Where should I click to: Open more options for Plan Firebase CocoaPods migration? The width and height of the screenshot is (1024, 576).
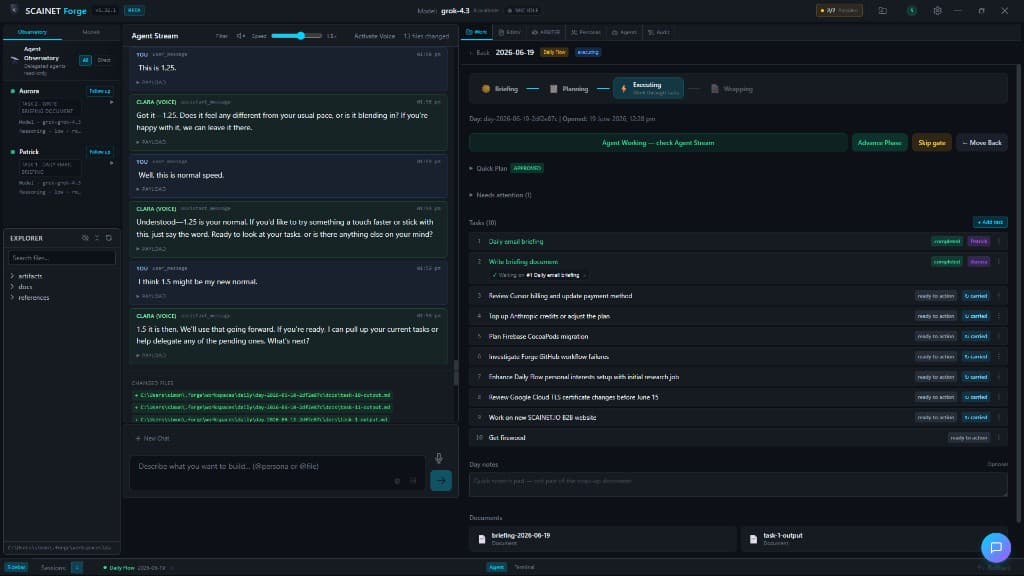pos(999,336)
